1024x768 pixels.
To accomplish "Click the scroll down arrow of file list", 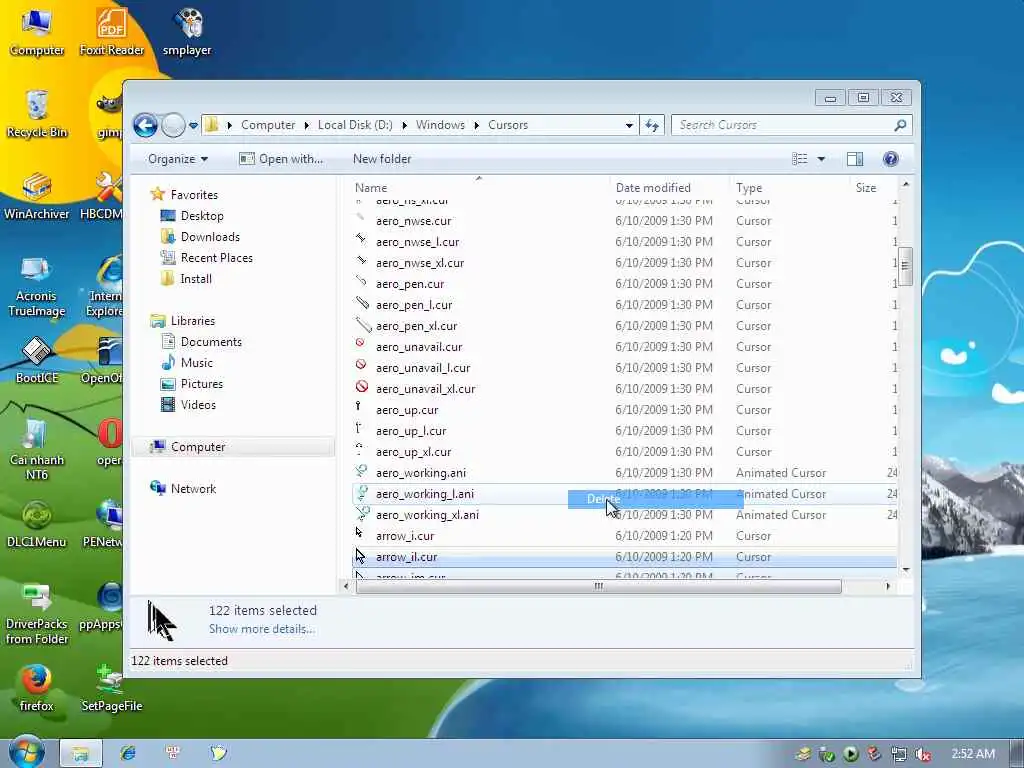I will pos(906,570).
